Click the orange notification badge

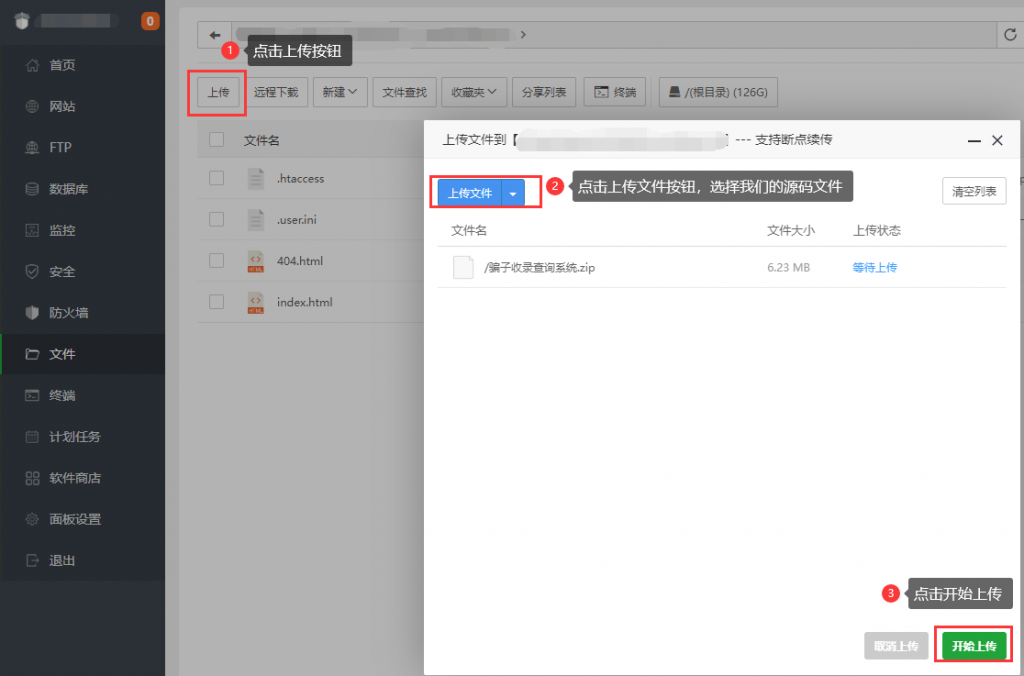pyautogui.click(x=150, y=21)
